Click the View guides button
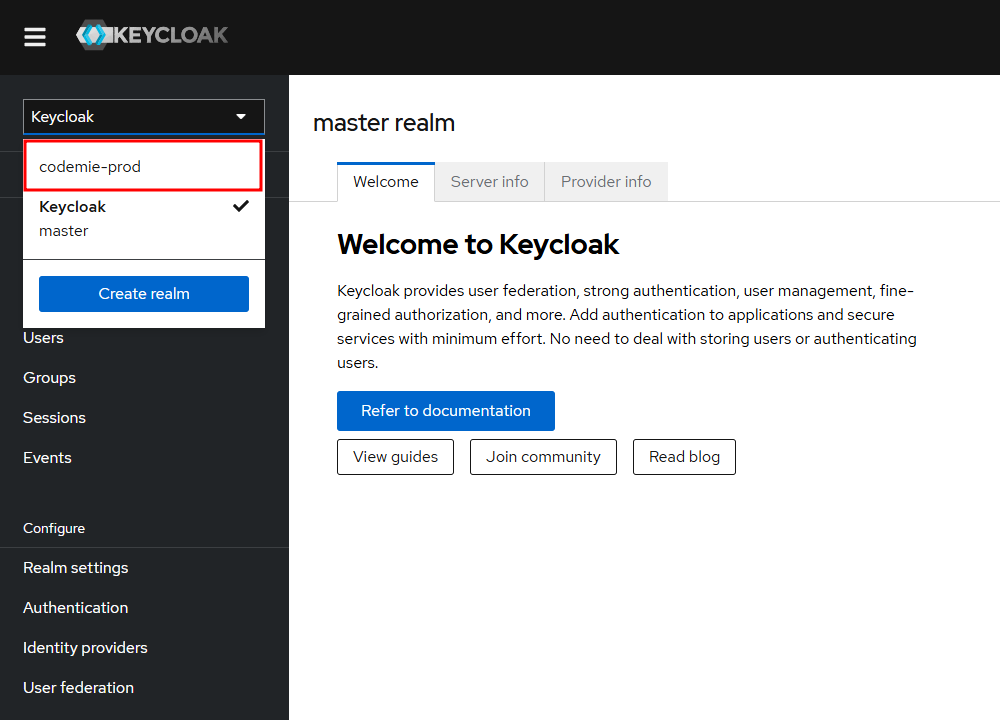1000x720 pixels. (395, 457)
